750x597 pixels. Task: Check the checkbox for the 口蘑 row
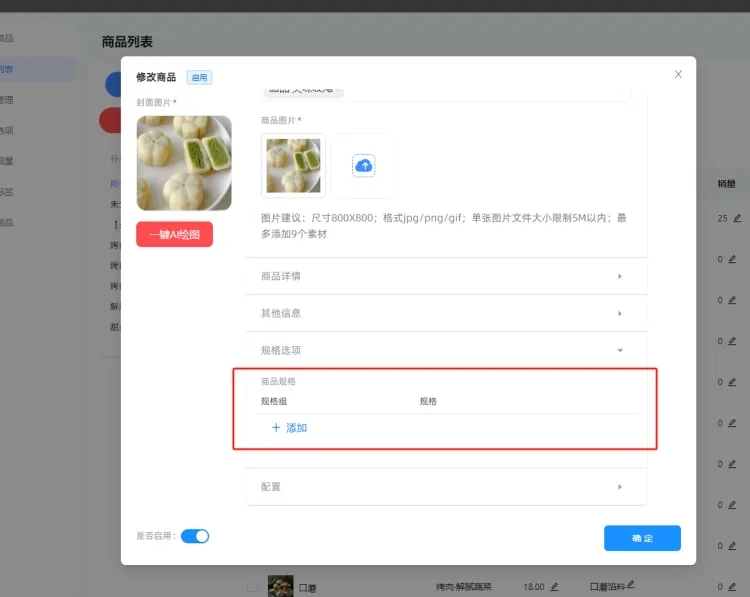pos(253,586)
